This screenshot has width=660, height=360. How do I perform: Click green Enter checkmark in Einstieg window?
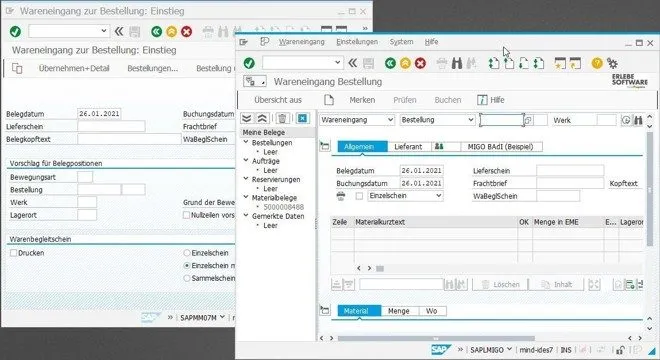tap(16, 32)
